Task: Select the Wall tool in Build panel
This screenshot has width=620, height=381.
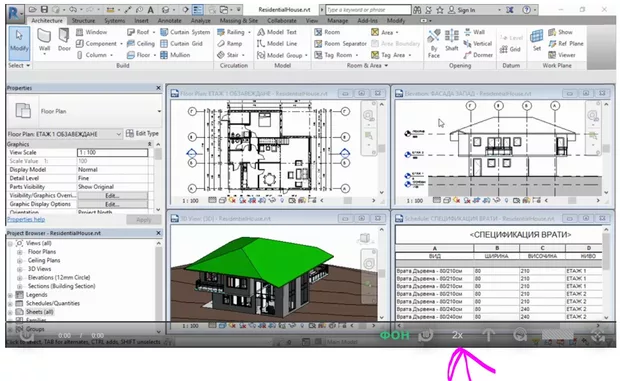Action: click(44, 40)
